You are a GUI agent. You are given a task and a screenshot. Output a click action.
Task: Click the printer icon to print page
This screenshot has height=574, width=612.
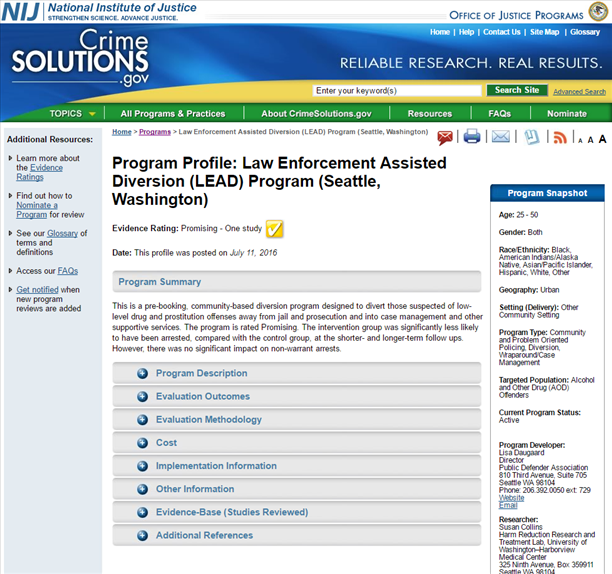coord(471,137)
